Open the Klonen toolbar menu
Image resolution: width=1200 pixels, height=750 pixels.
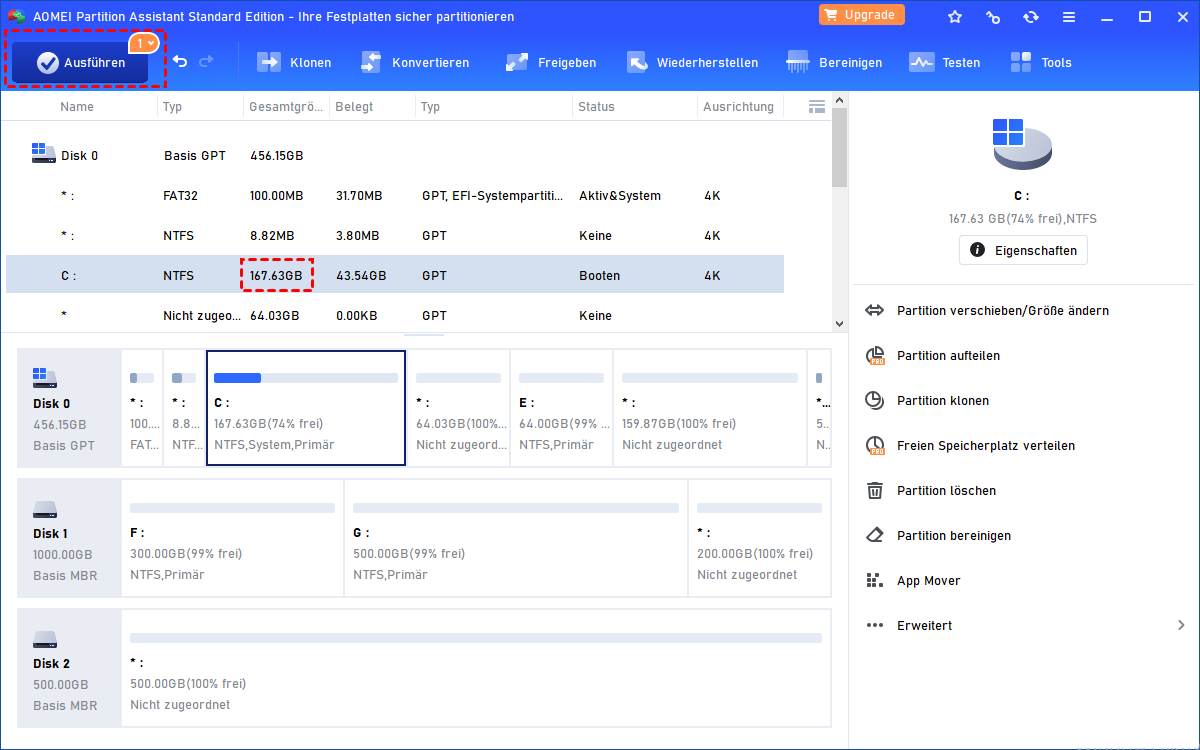pyautogui.click(x=294, y=62)
